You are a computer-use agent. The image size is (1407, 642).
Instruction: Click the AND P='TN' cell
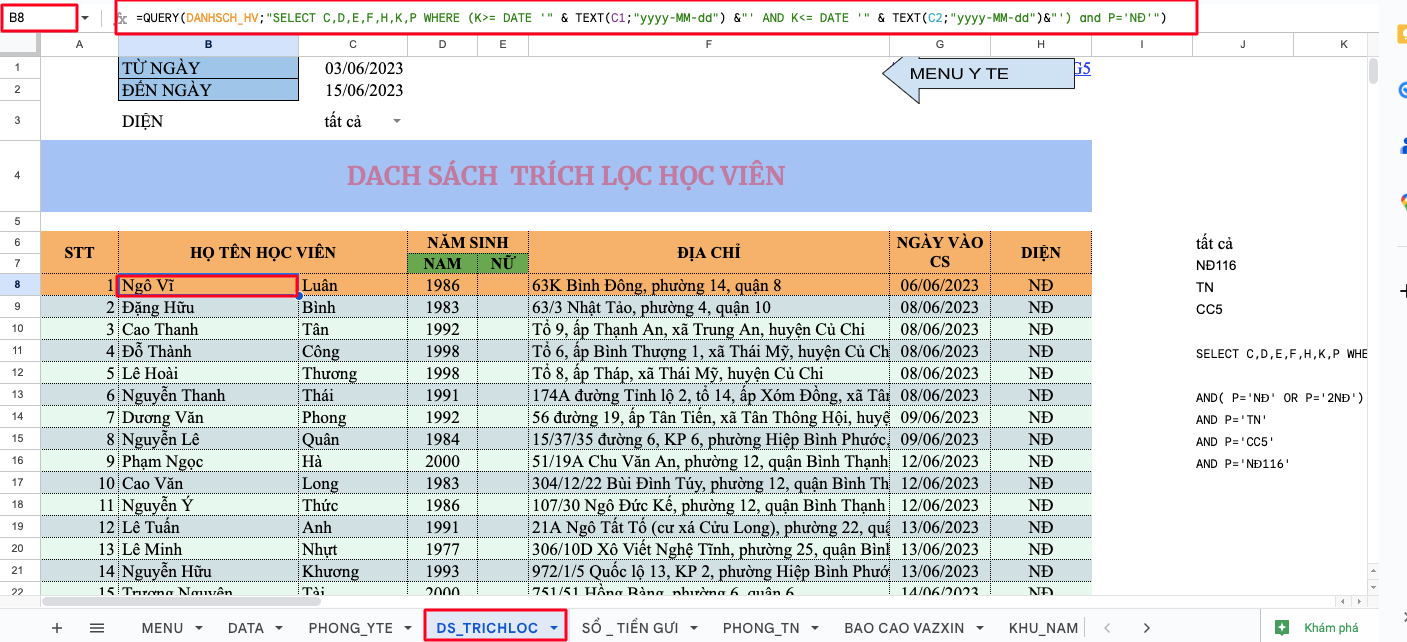[x=1242, y=420]
